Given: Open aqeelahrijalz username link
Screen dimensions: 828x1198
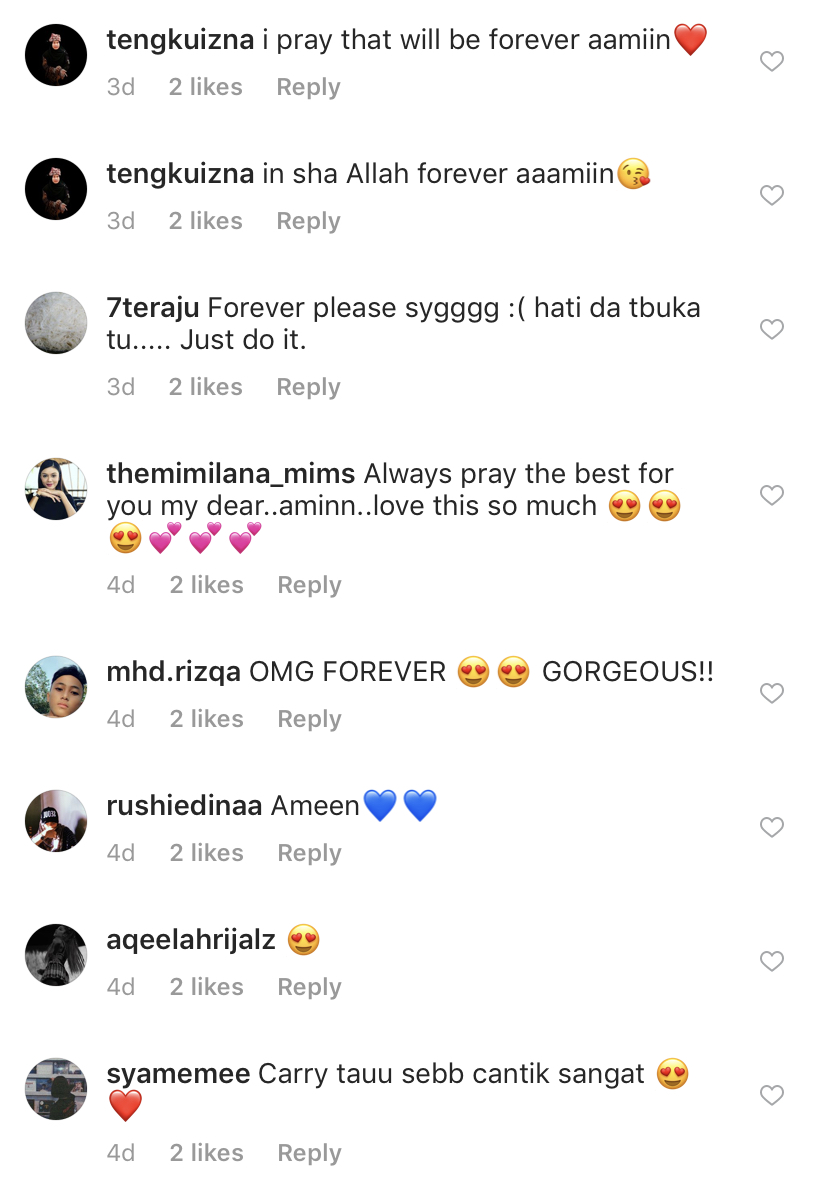Looking at the screenshot, I should point(191,940).
